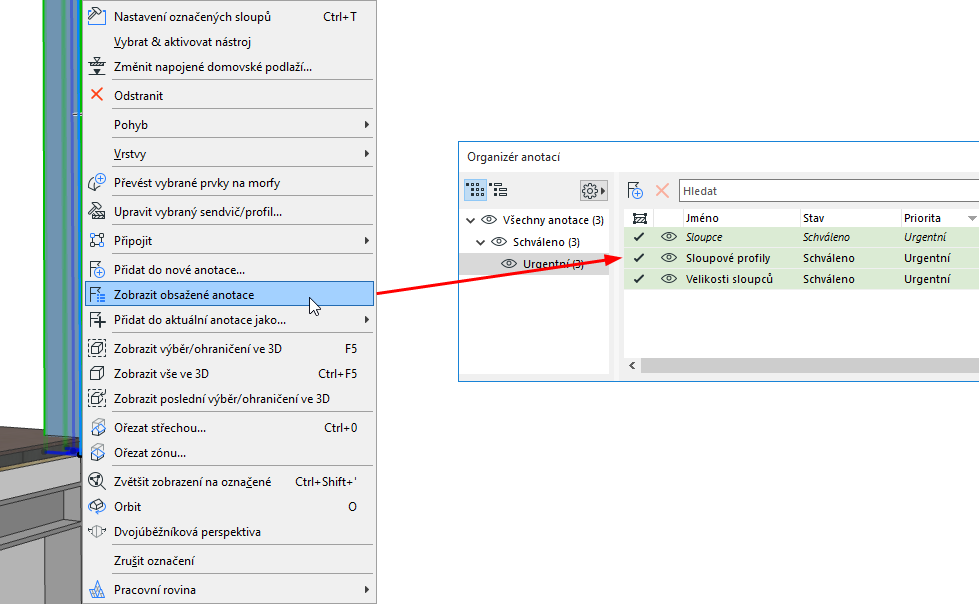Click the Převést vybrané prvky na morfy icon
Viewport: 979px width, 604px height.
[x=97, y=182]
